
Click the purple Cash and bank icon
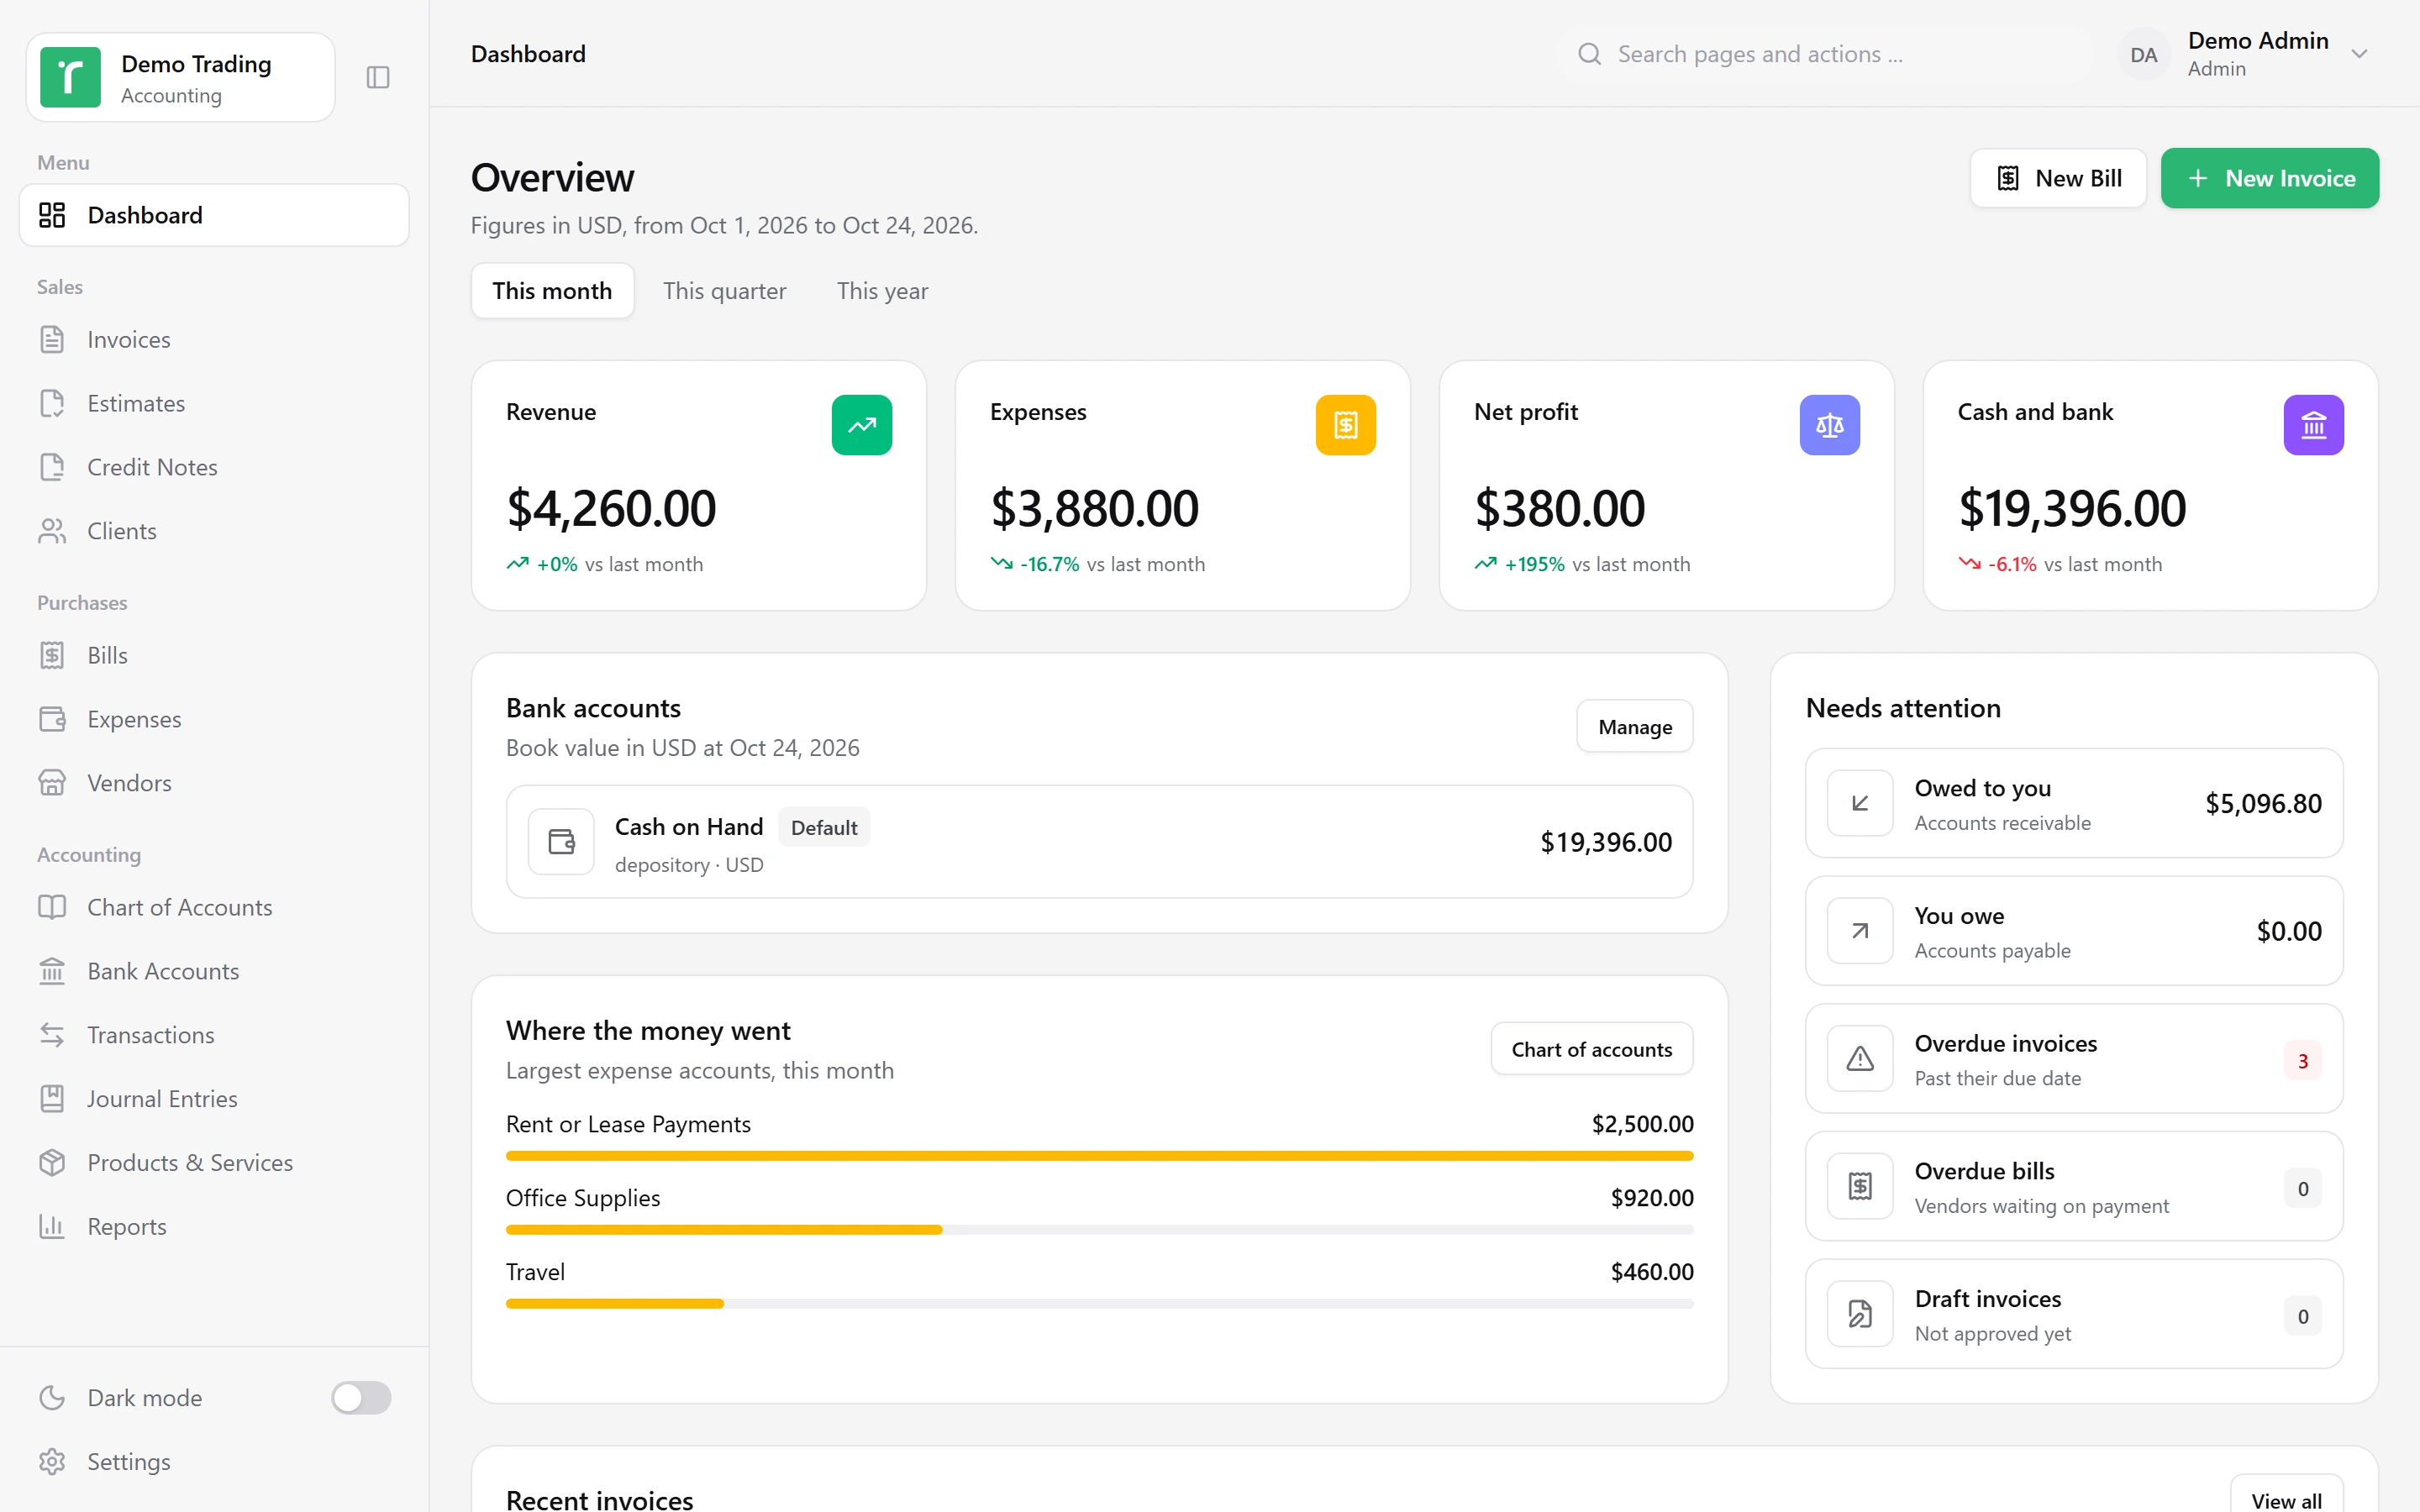coord(2313,425)
